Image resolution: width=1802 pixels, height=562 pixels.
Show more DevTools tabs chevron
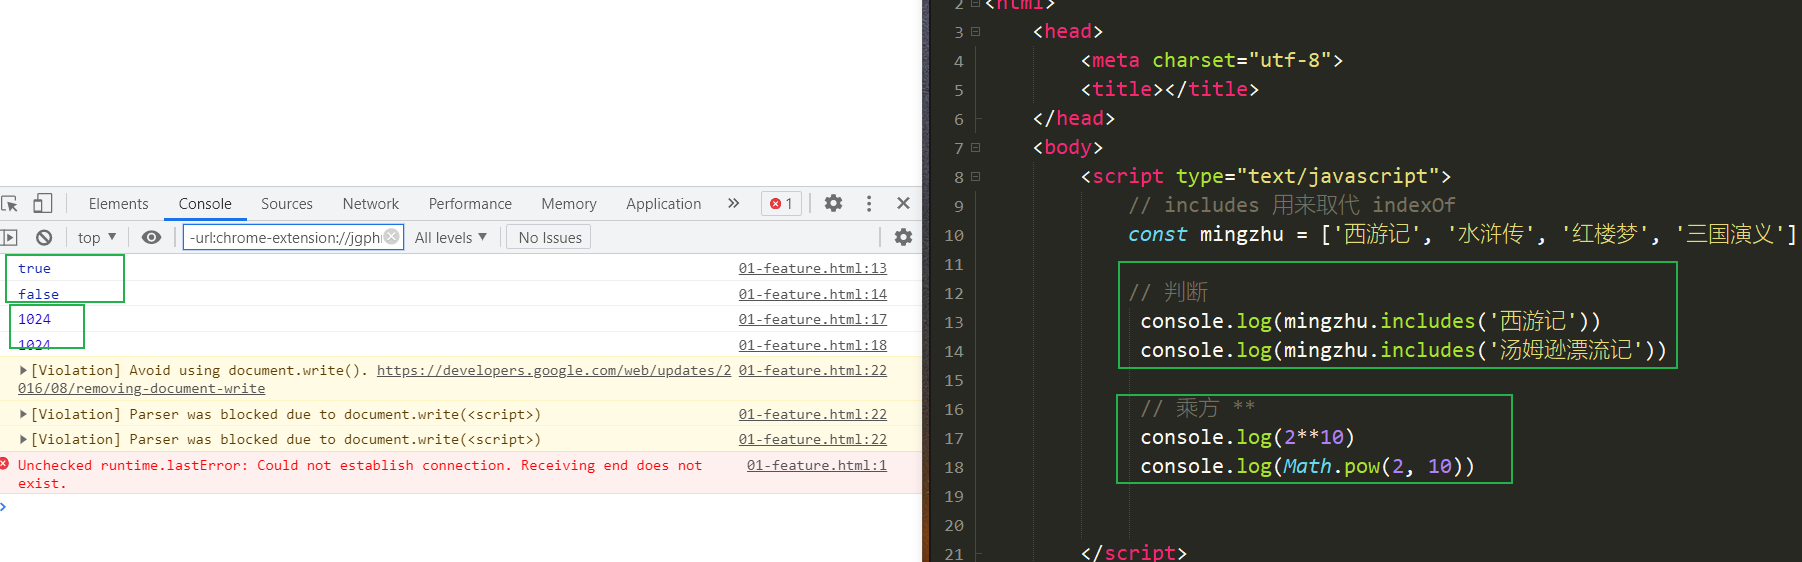coord(733,203)
